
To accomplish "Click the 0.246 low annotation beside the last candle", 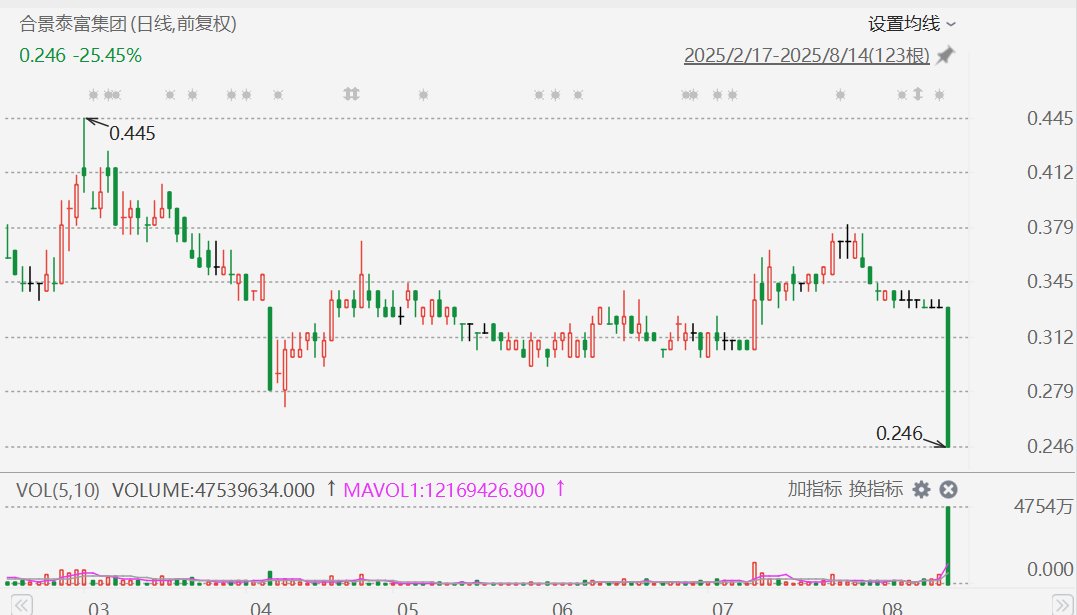I will [x=899, y=434].
